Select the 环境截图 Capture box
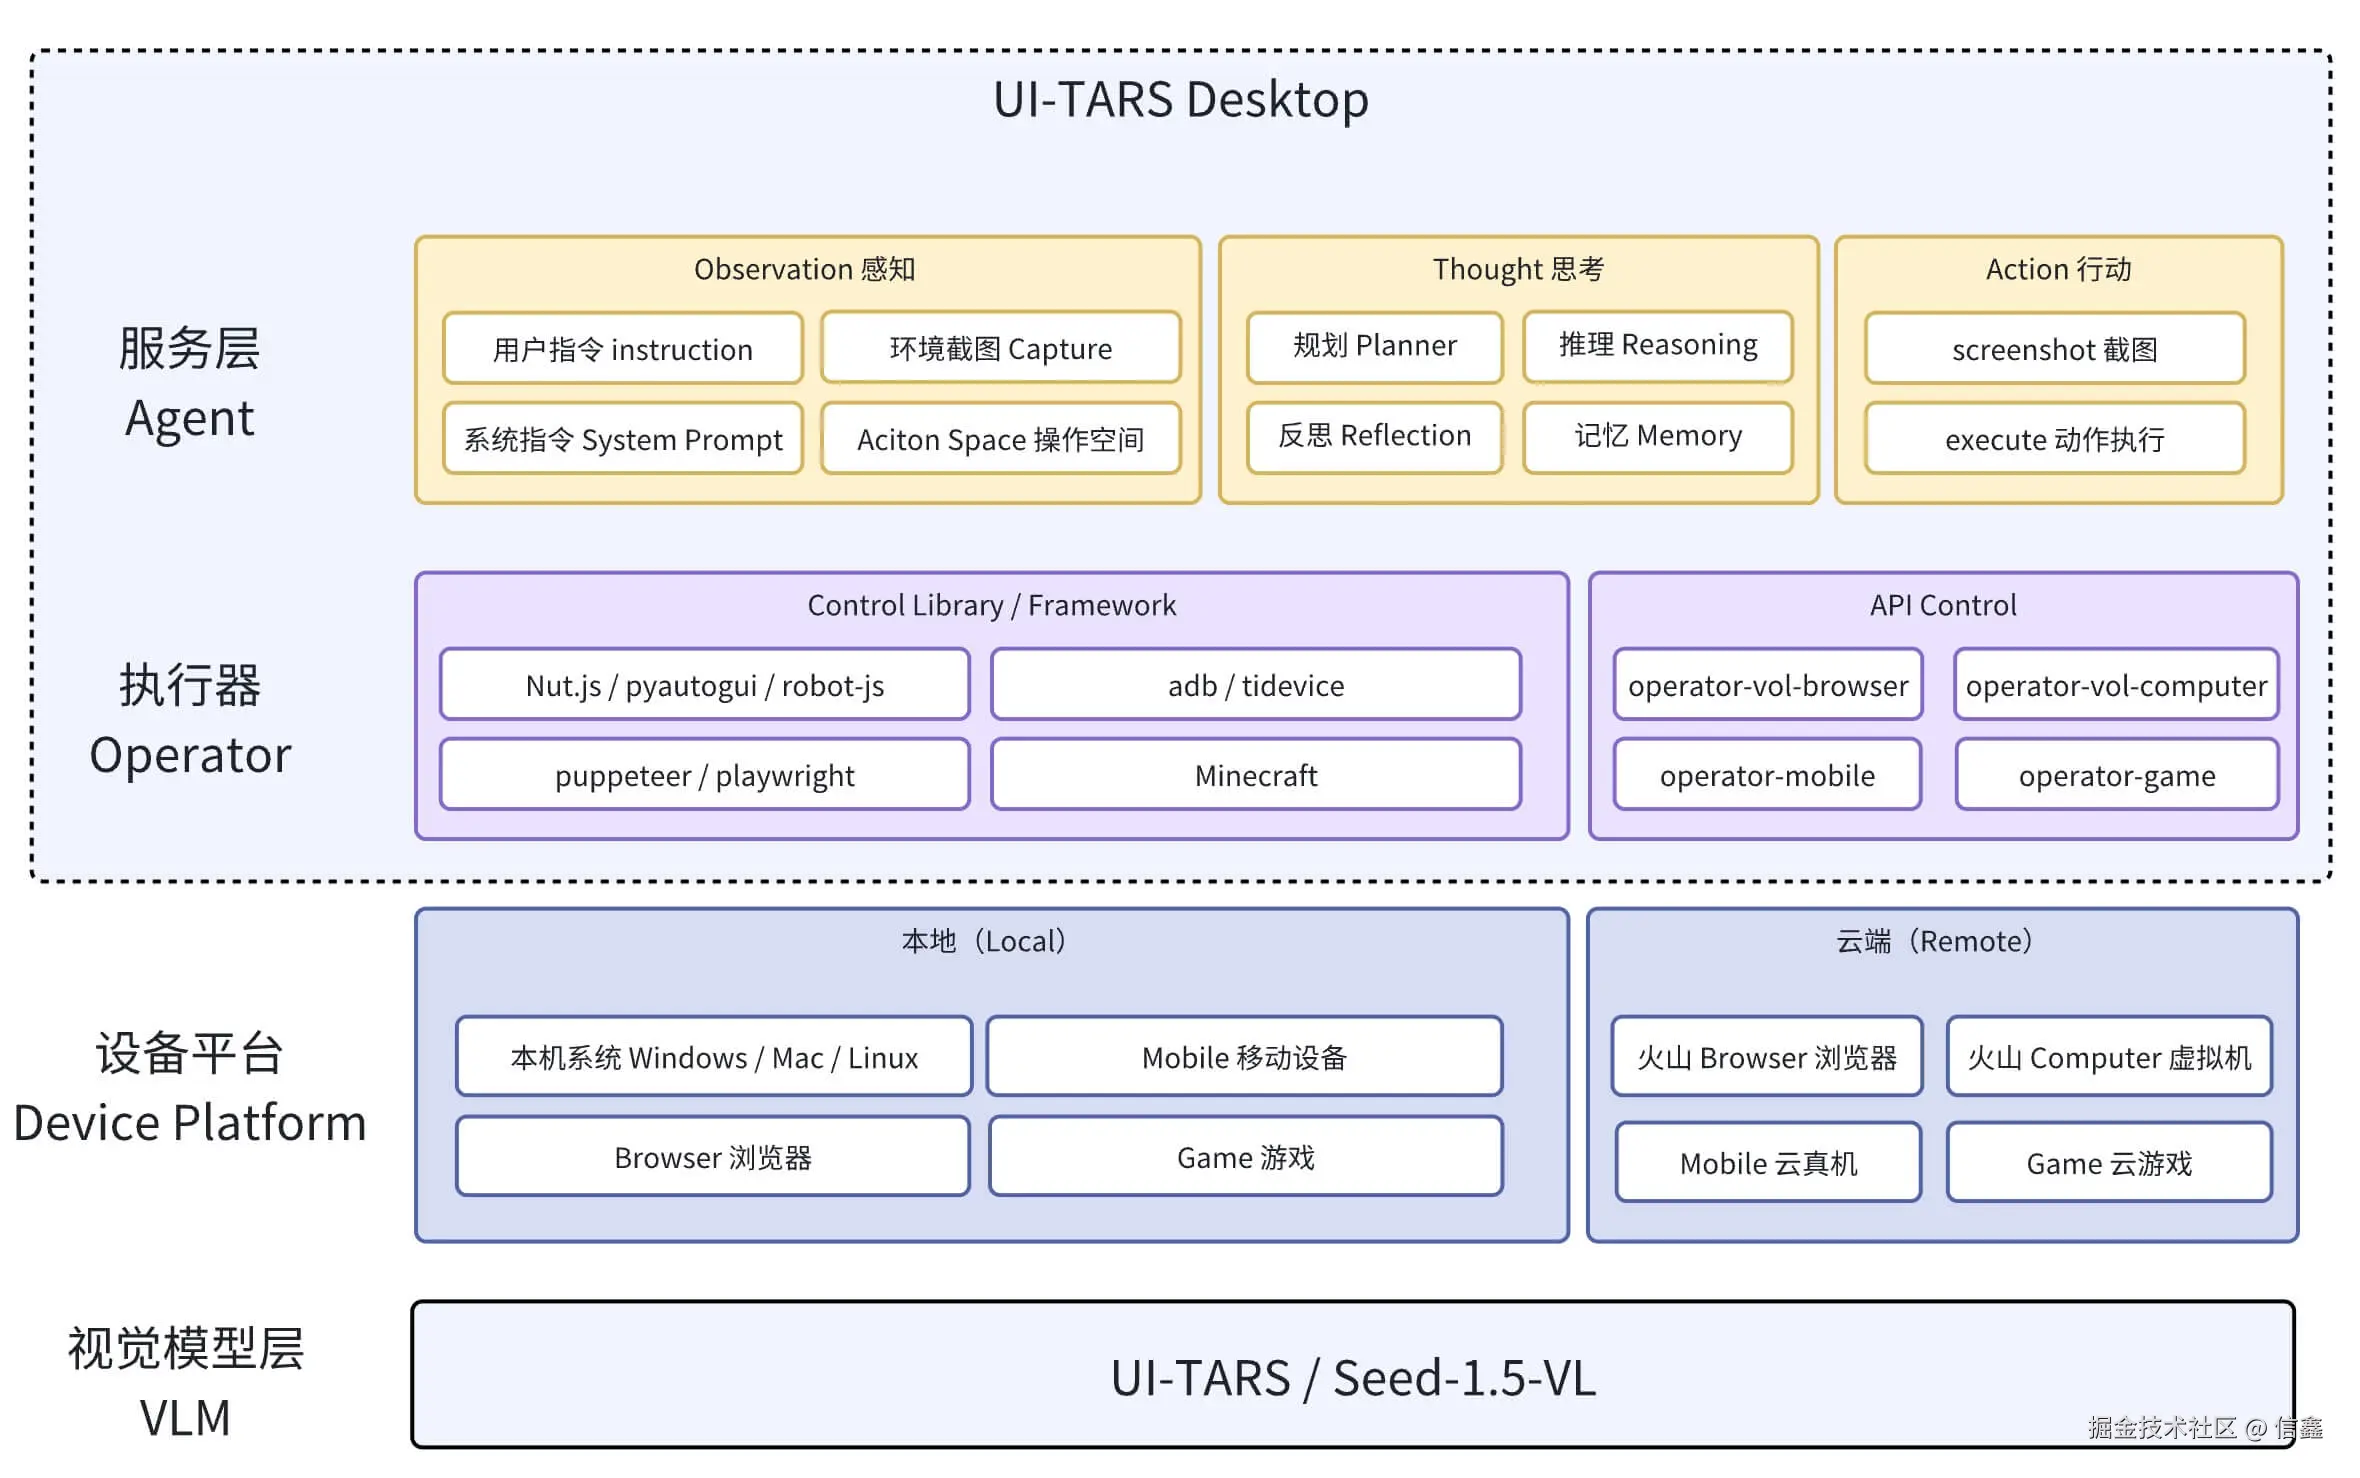 pyautogui.click(x=1000, y=348)
